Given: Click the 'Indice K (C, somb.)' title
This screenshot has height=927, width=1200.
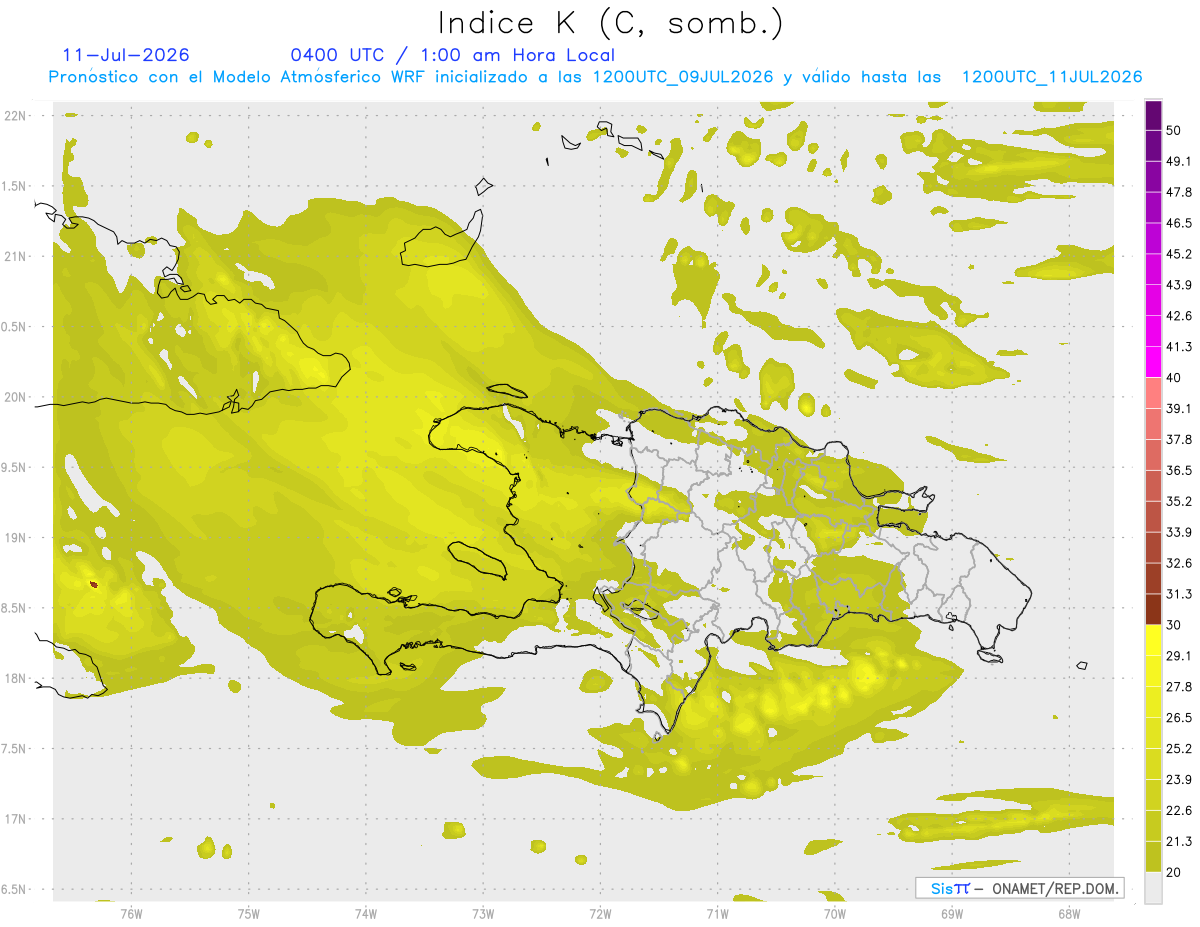Looking at the screenshot, I should coord(610,23).
